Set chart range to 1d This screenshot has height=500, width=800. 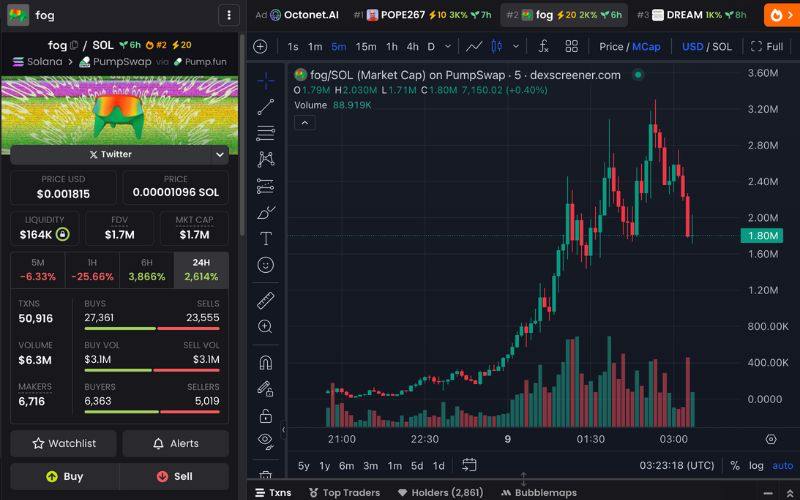[438, 466]
